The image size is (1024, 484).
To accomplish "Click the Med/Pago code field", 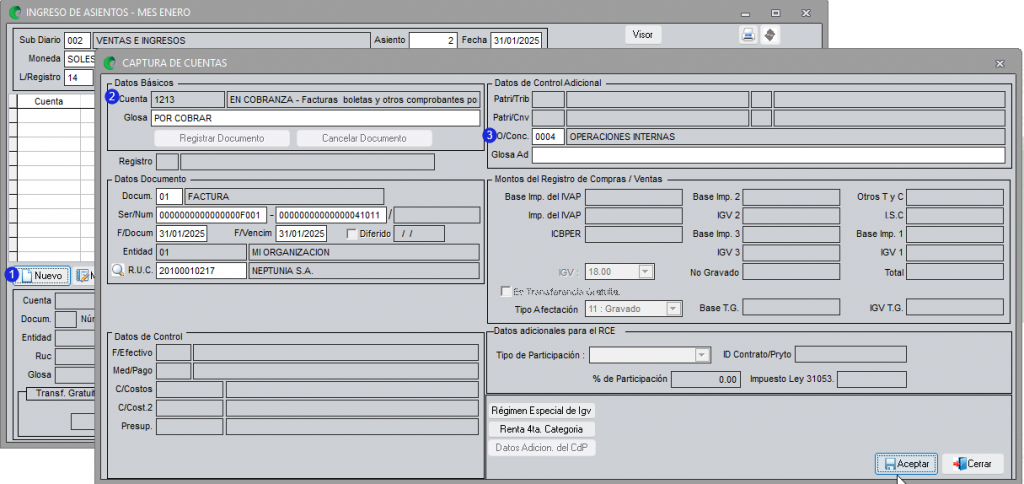I will 174,371.
